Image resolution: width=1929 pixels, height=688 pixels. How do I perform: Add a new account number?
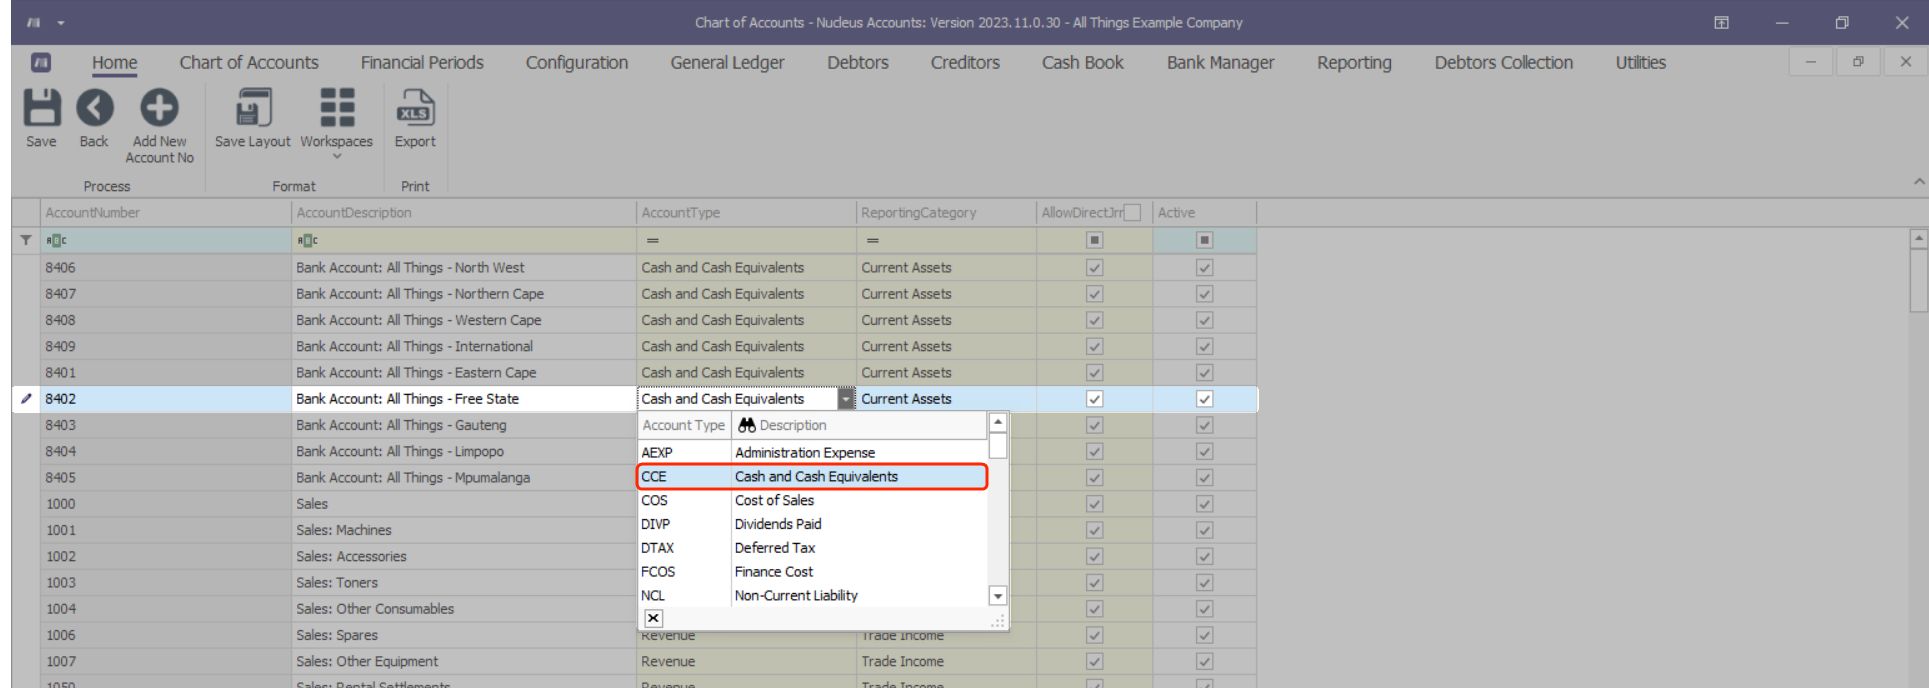coord(159,126)
